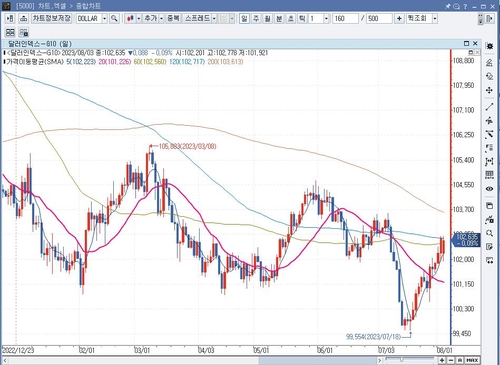
Task: Select monthly period toggle 월
Action: pos(268,18)
